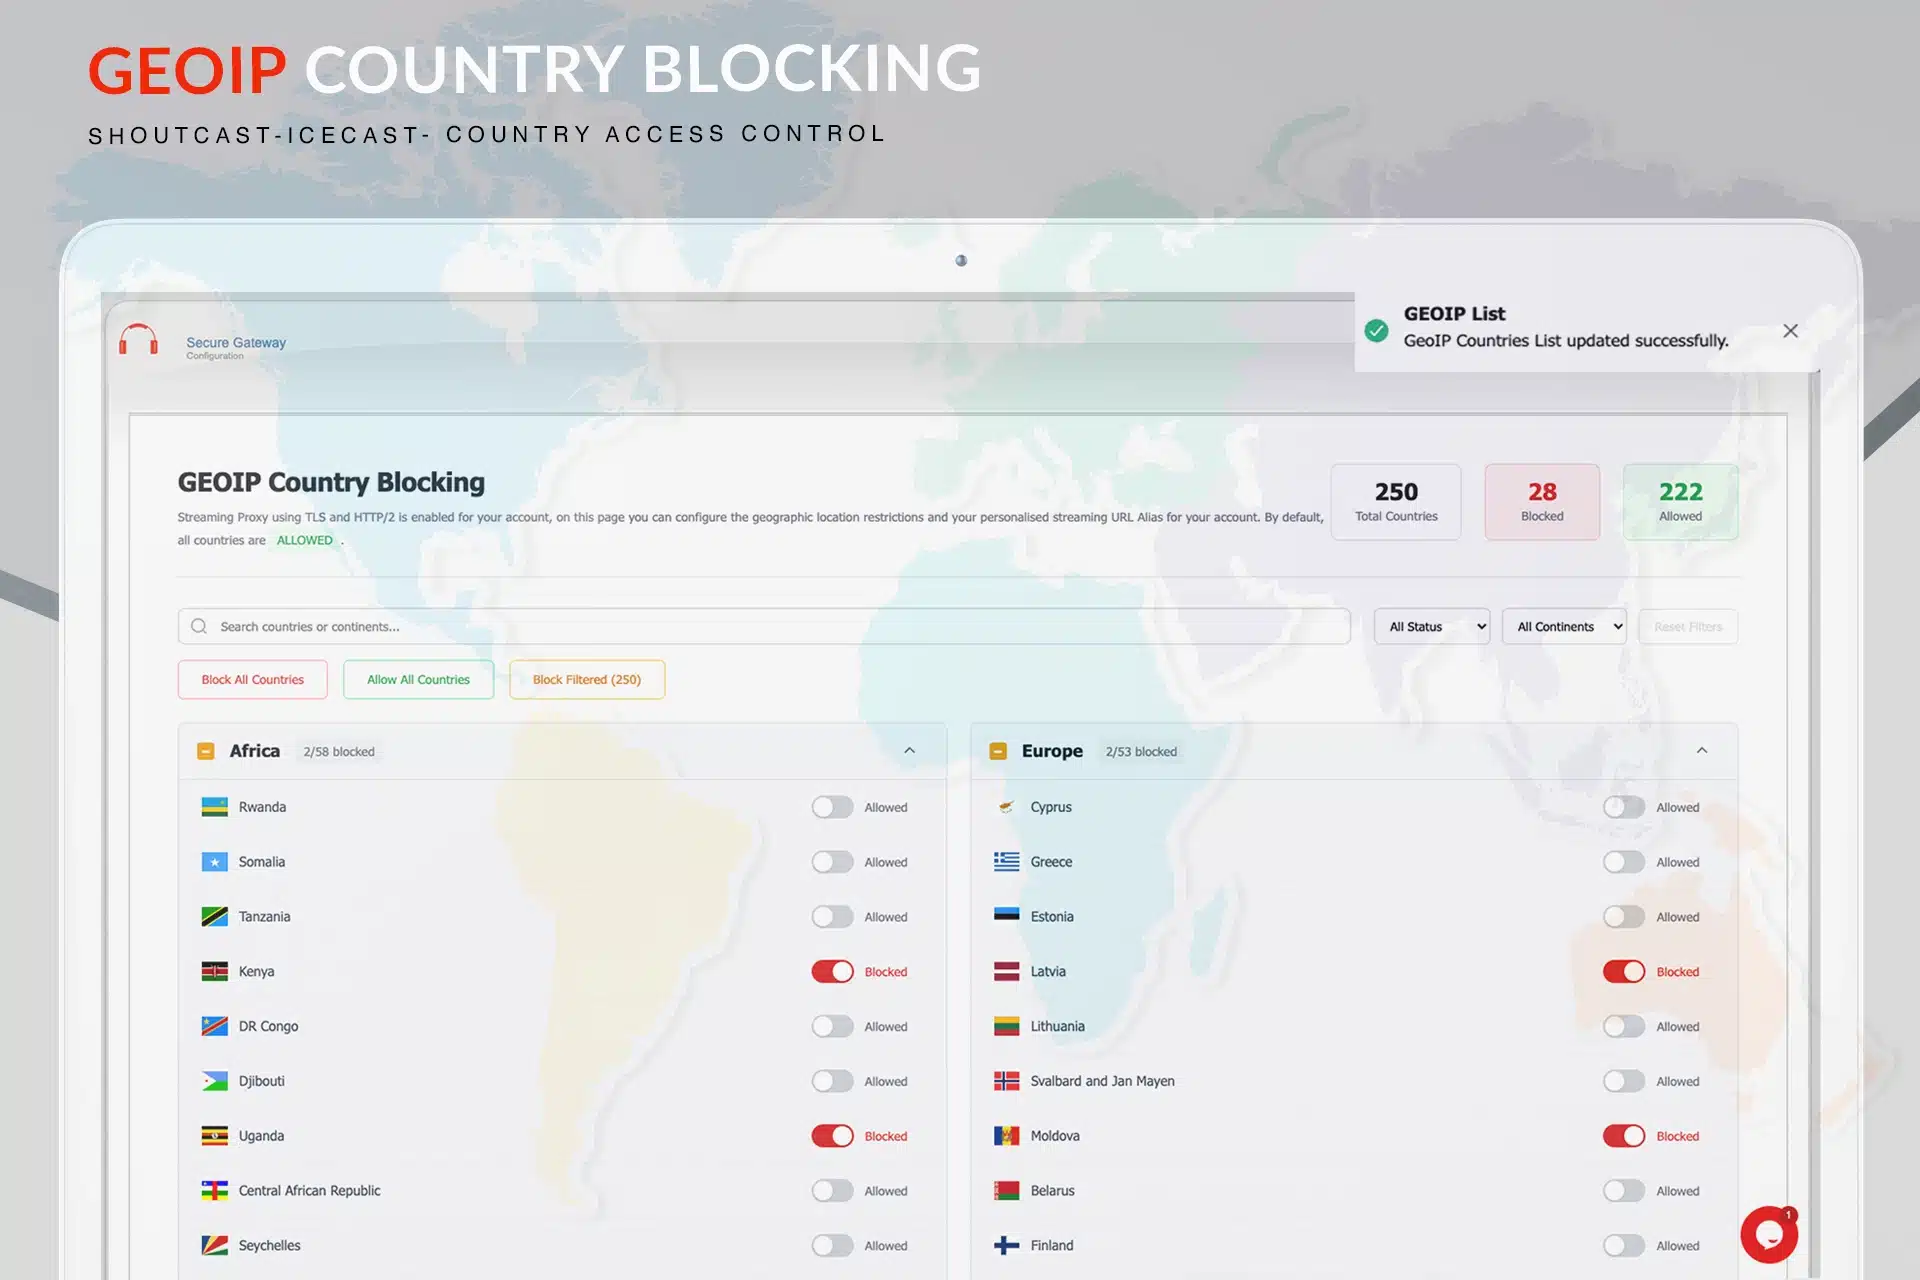Focus the search countries input field
Screen dimensions: 1920x1280
pos(764,626)
